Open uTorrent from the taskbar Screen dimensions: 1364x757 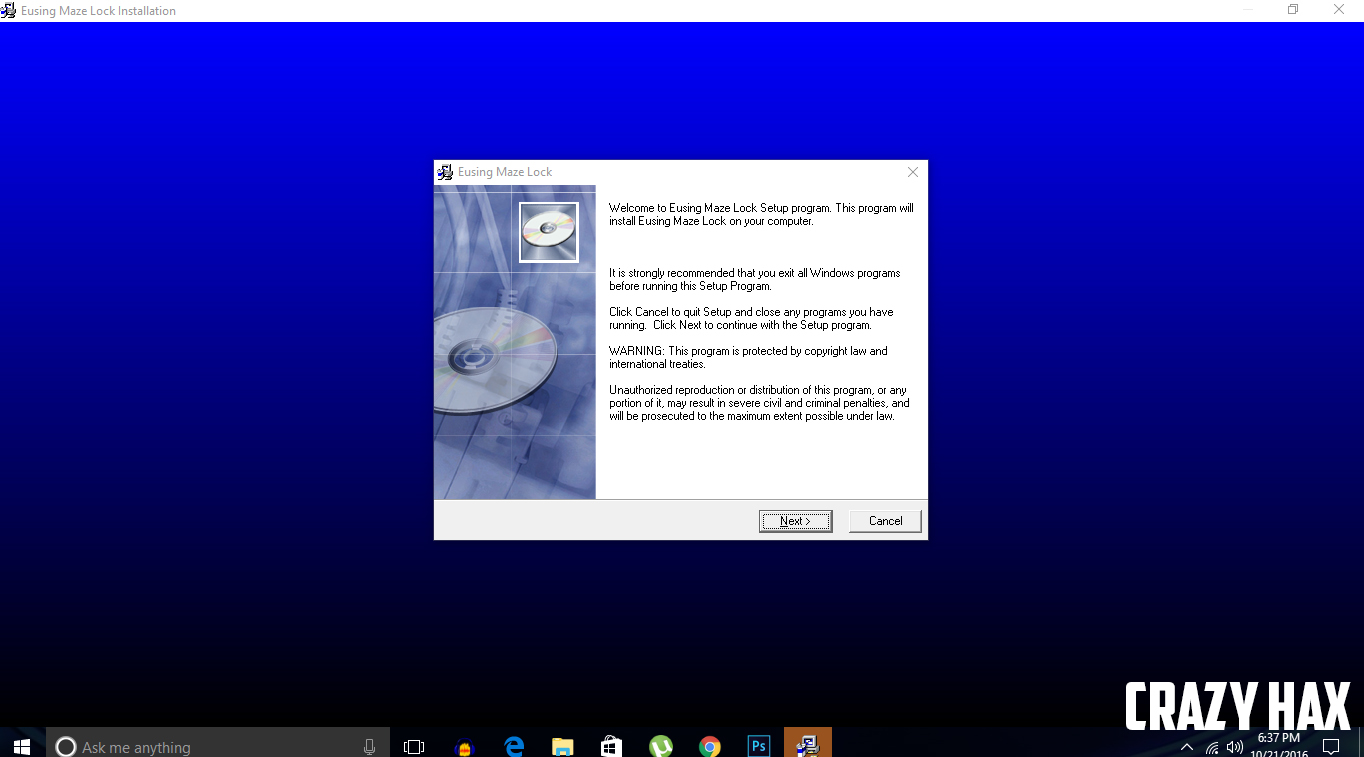click(660, 746)
